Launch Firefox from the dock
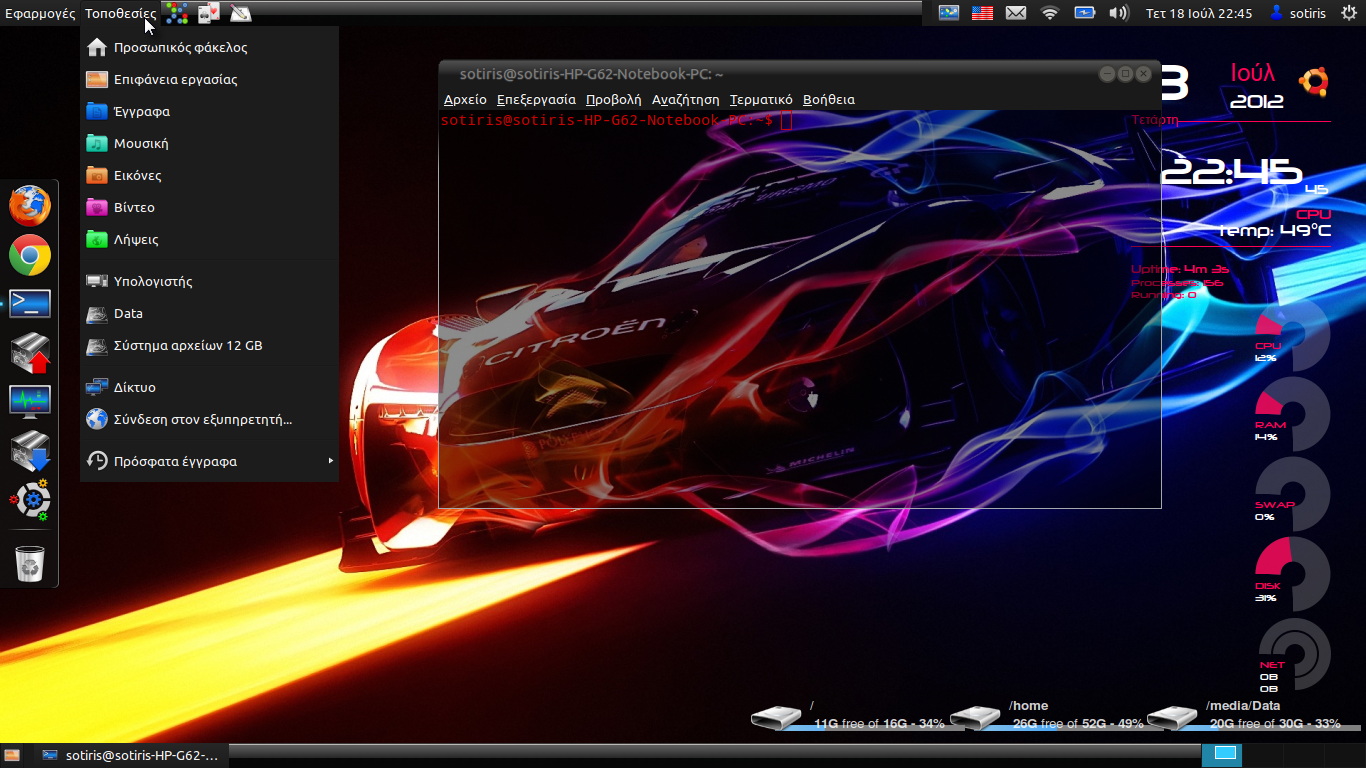The image size is (1366, 768). point(30,206)
